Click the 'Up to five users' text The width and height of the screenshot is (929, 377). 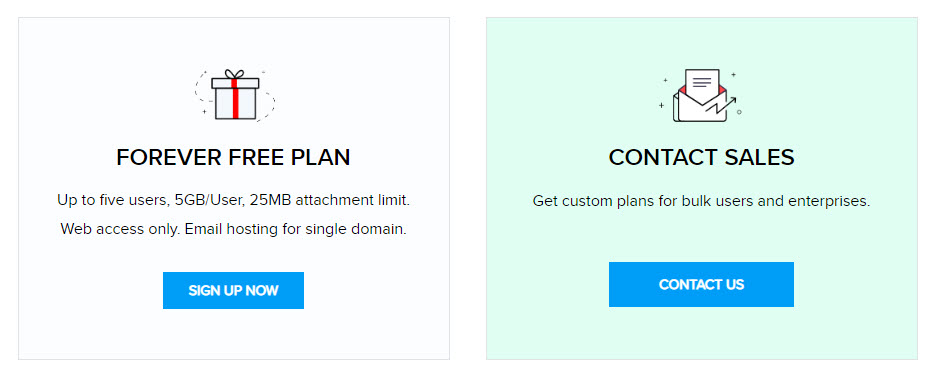click(x=114, y=200)
